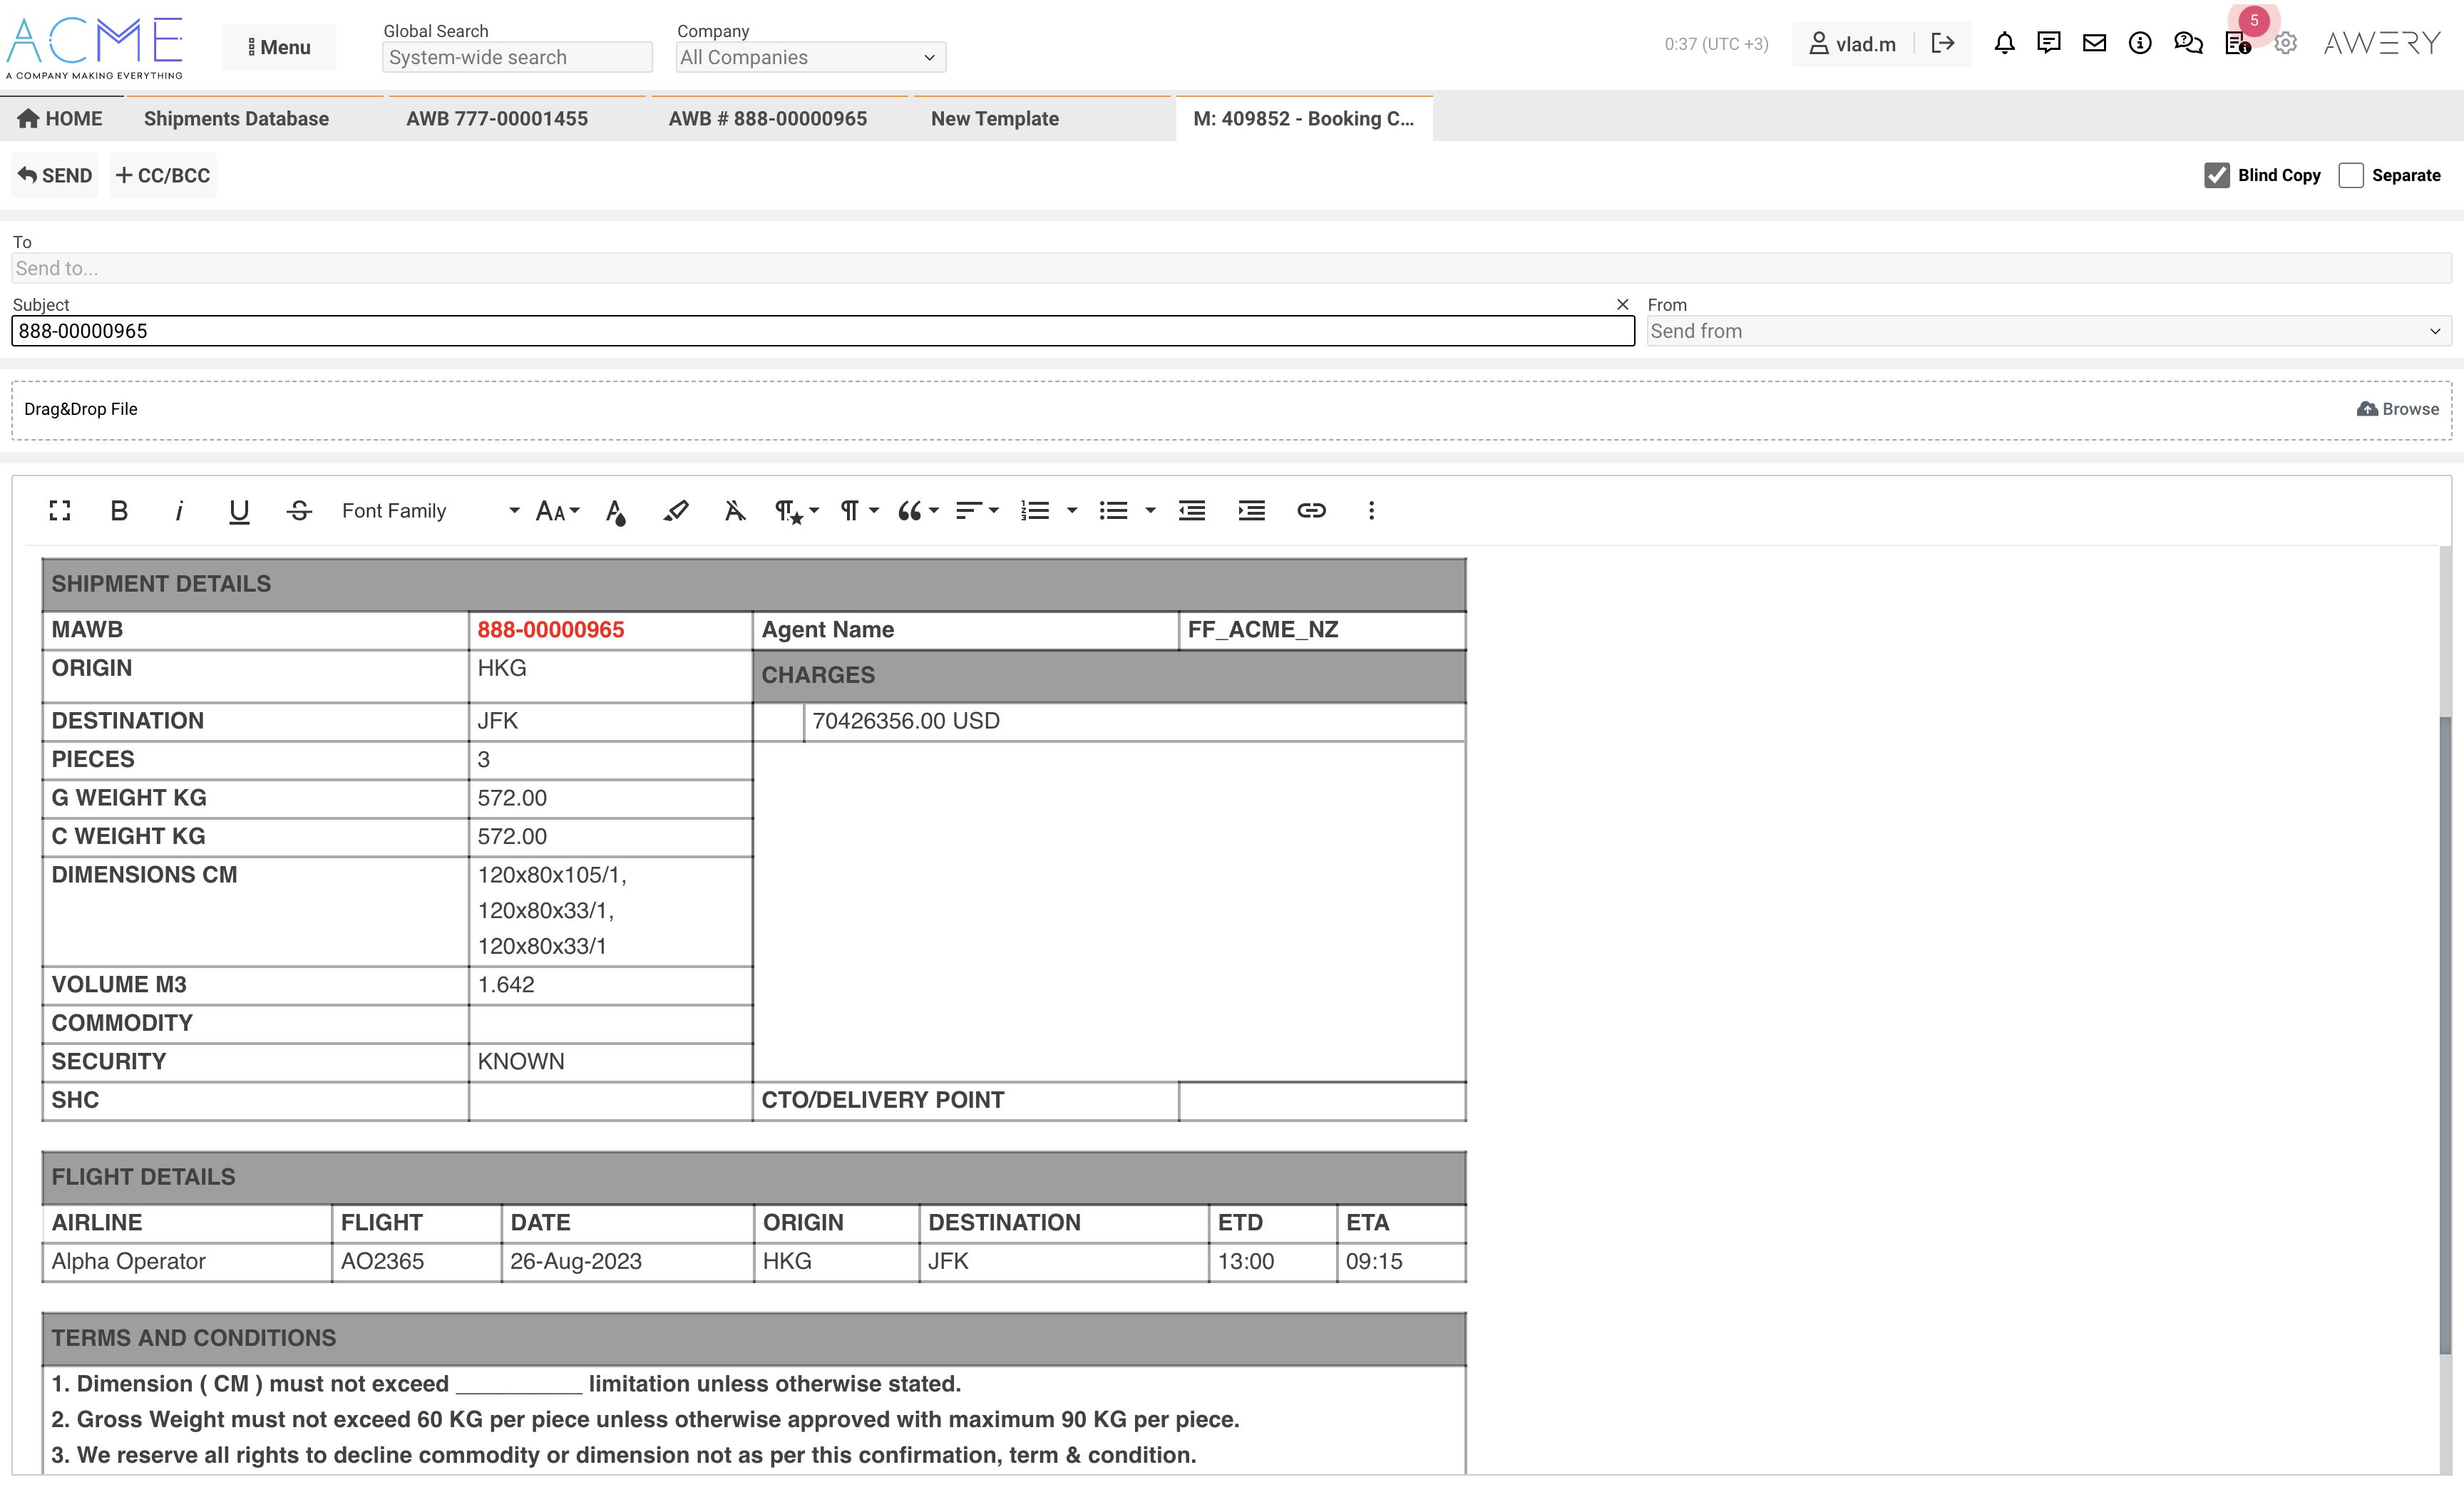2464x1487 pixels.
Task: Switch to Shipments Database tab
Action: (236, 118)
